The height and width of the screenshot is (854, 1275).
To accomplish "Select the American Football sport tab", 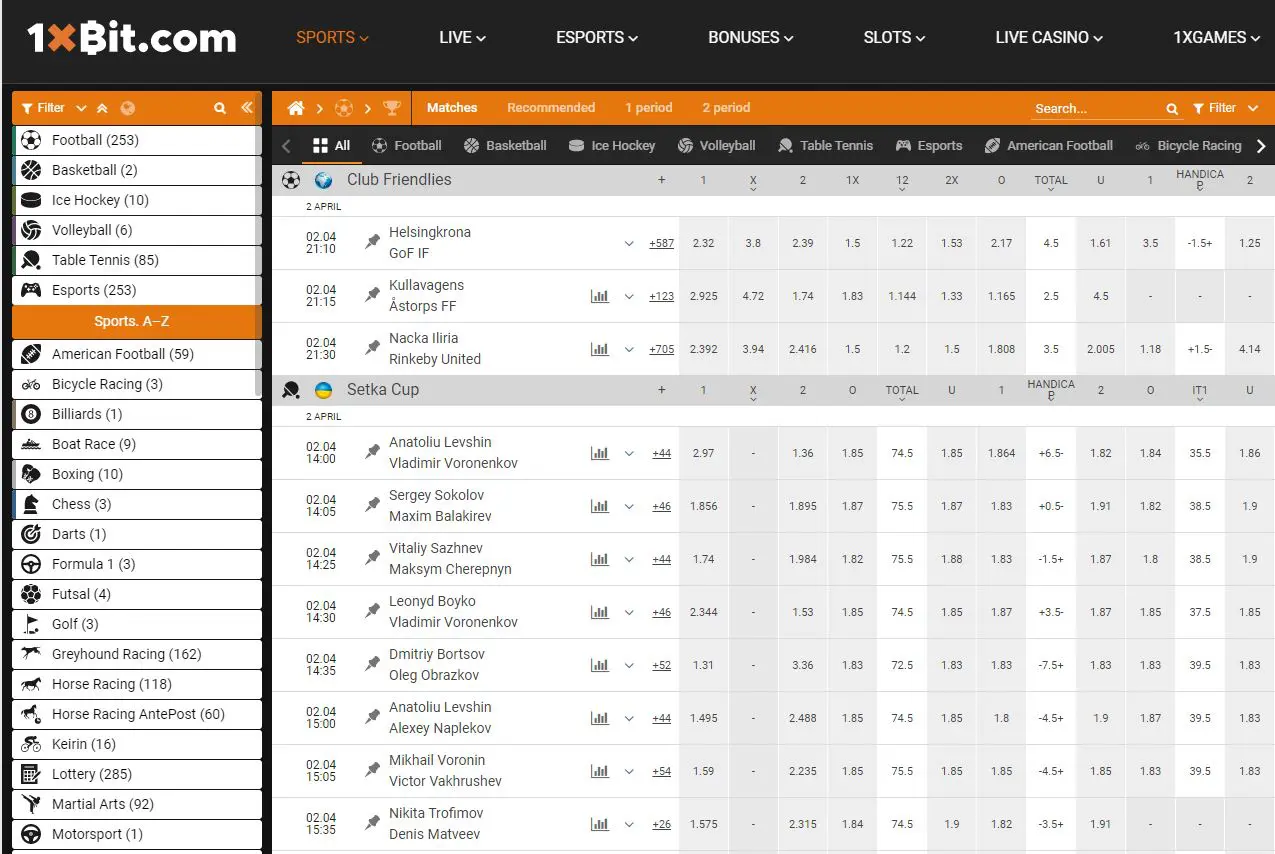I will pyautogui.click(x=1049, y=145).
